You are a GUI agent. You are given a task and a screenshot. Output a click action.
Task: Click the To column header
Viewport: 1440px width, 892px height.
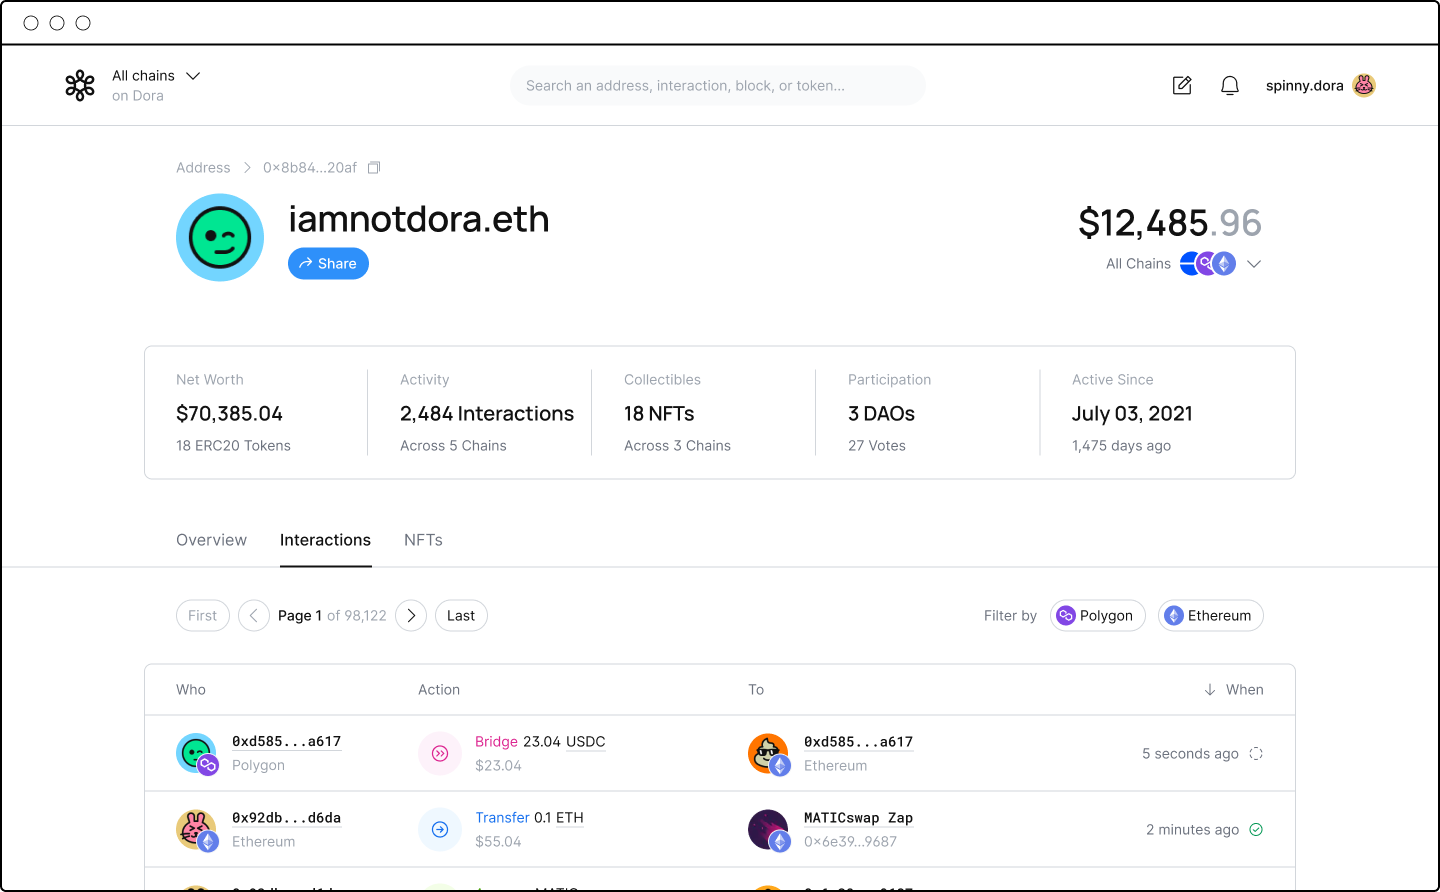tap(756, 690)
